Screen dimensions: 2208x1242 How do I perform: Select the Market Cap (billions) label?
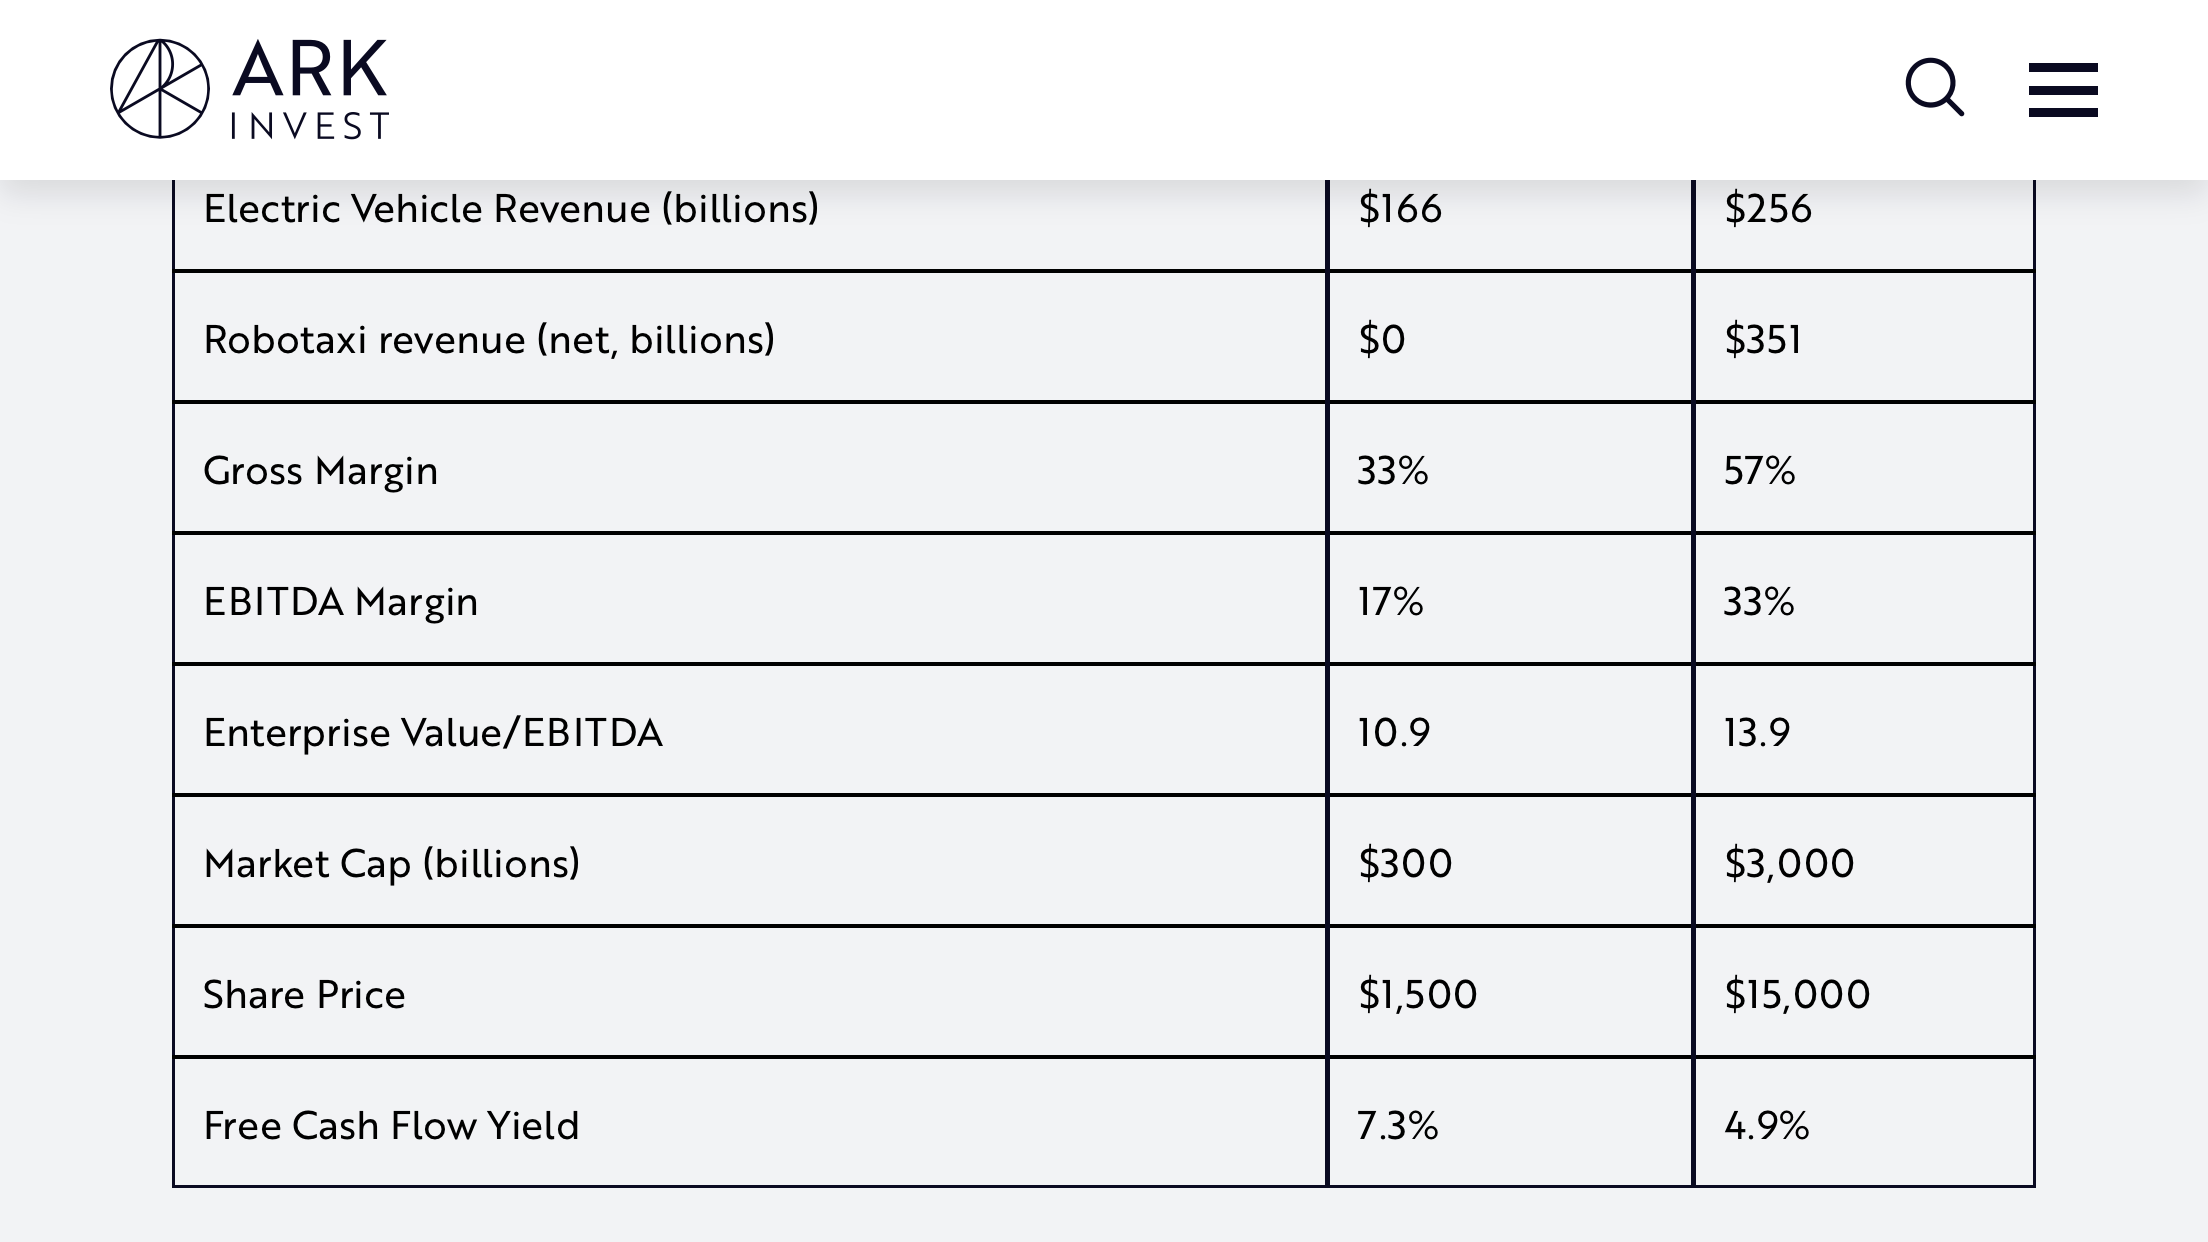pyautogui.click(x=391, y=864)
